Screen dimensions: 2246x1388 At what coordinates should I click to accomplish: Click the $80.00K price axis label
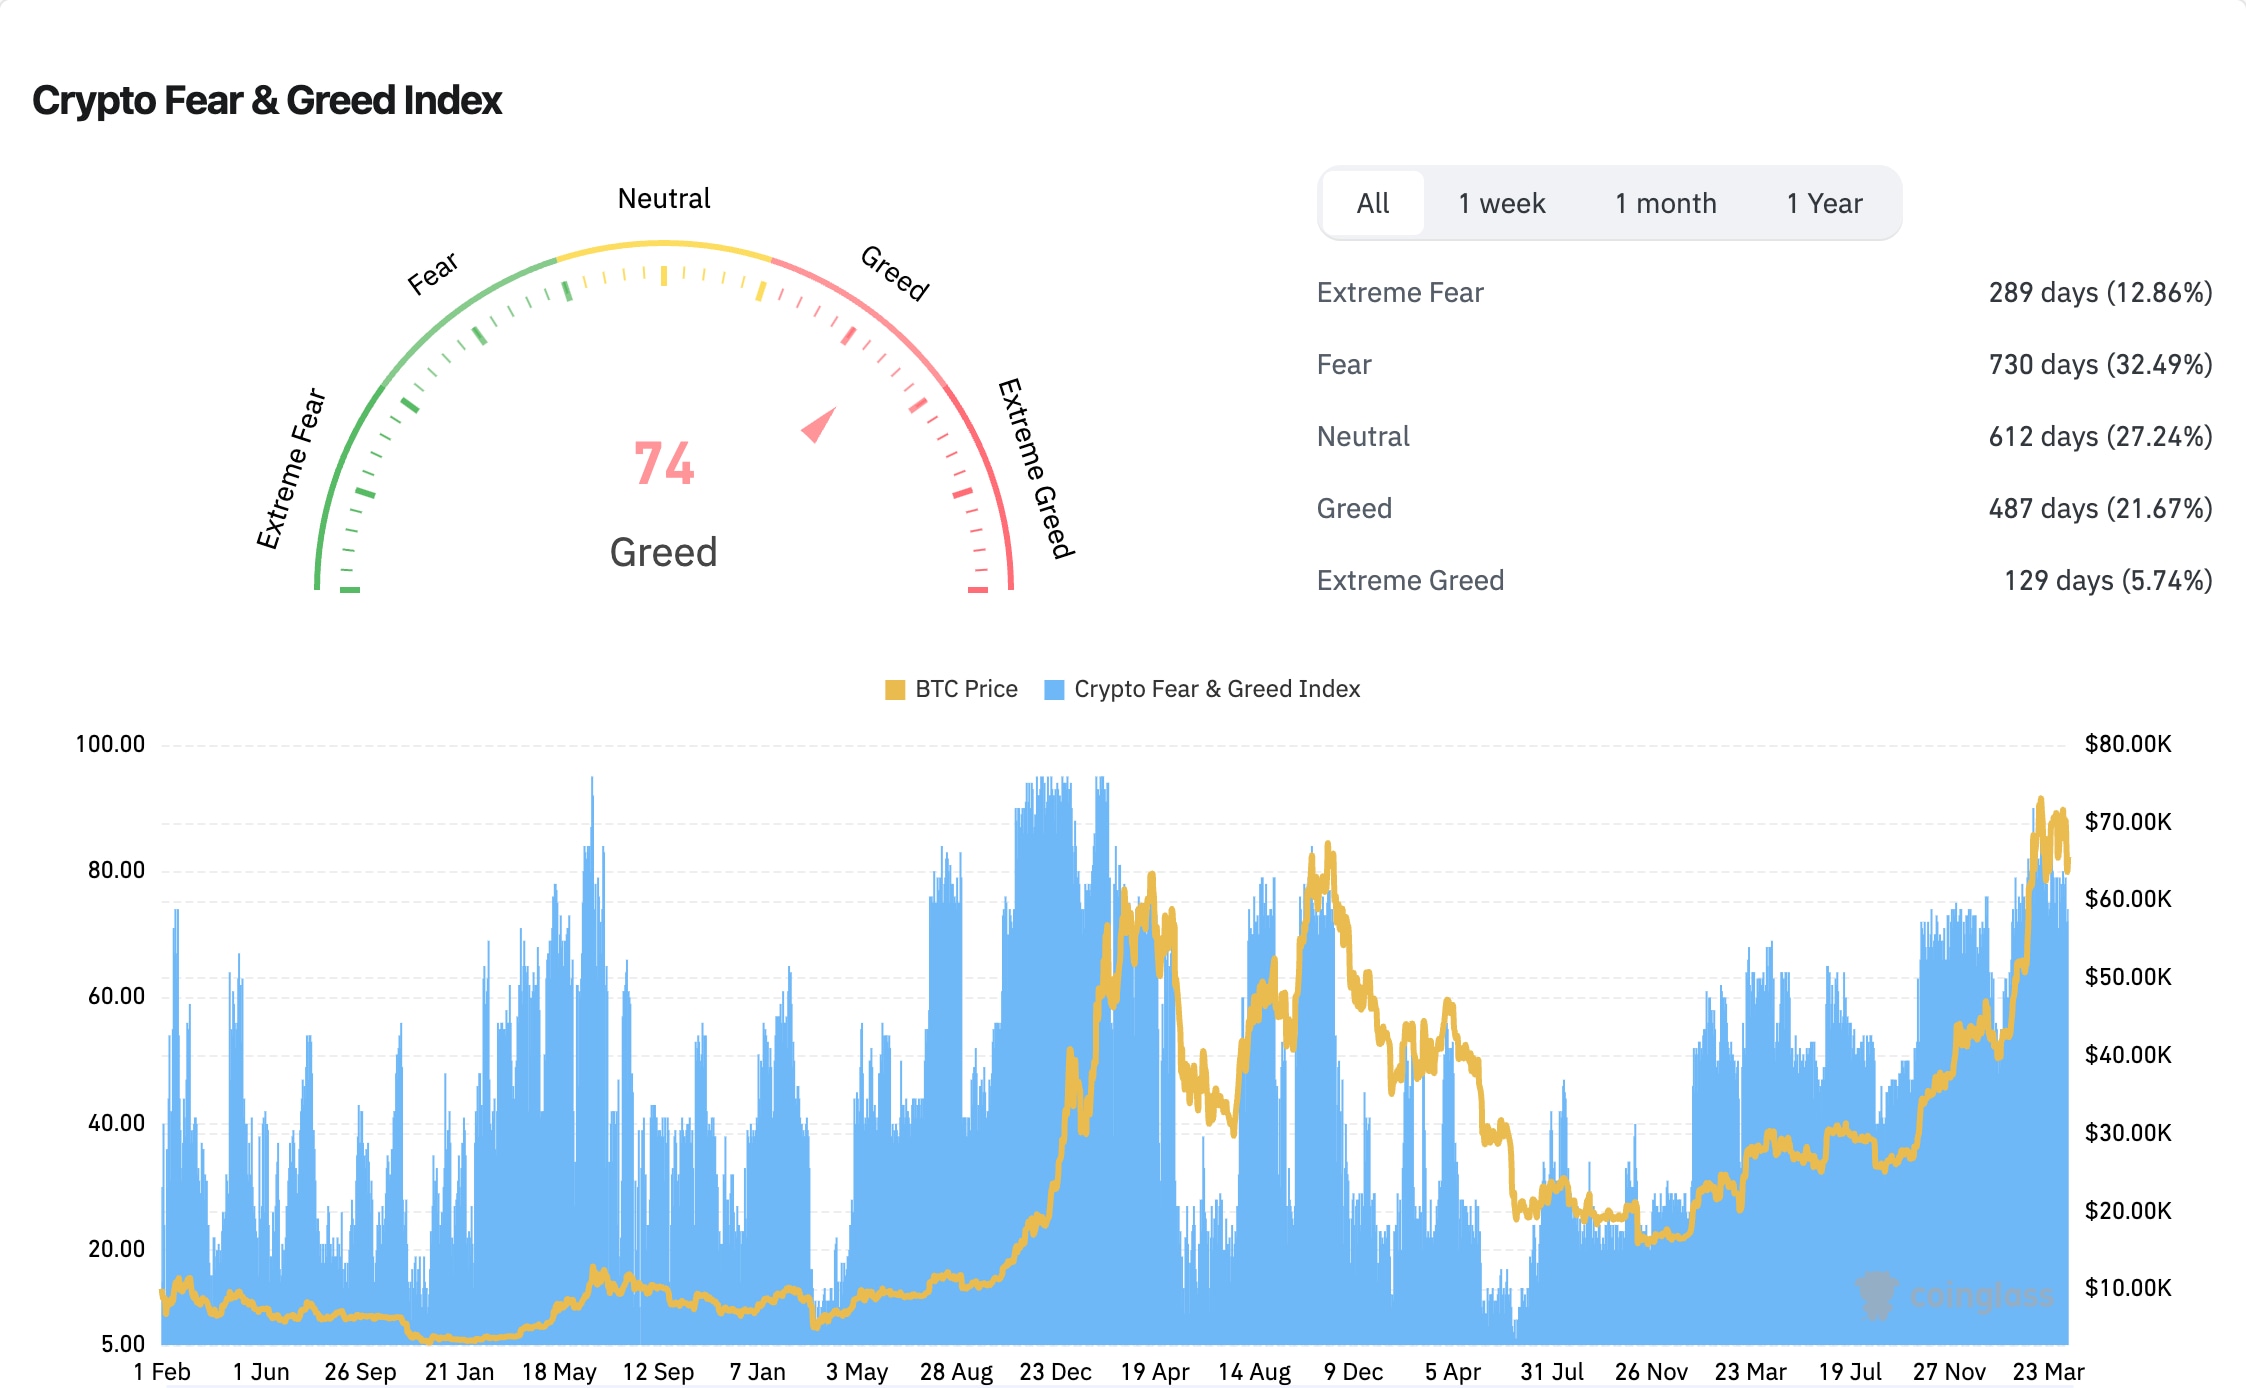click(2127, 744)
